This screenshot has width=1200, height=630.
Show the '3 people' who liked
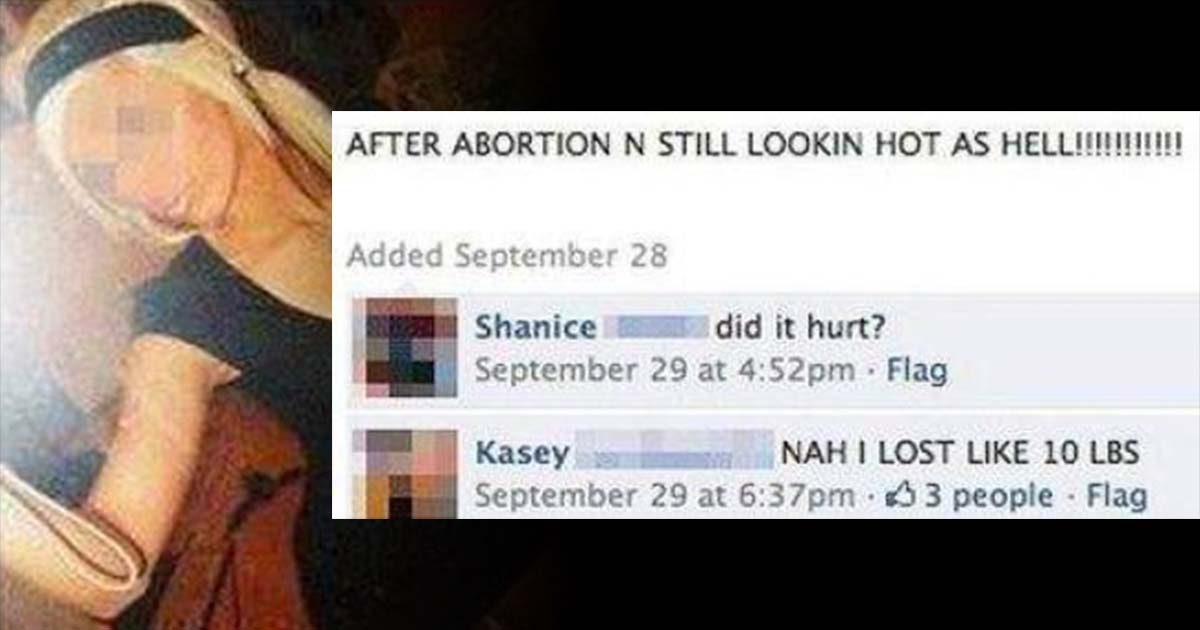(x=988, y=495)
